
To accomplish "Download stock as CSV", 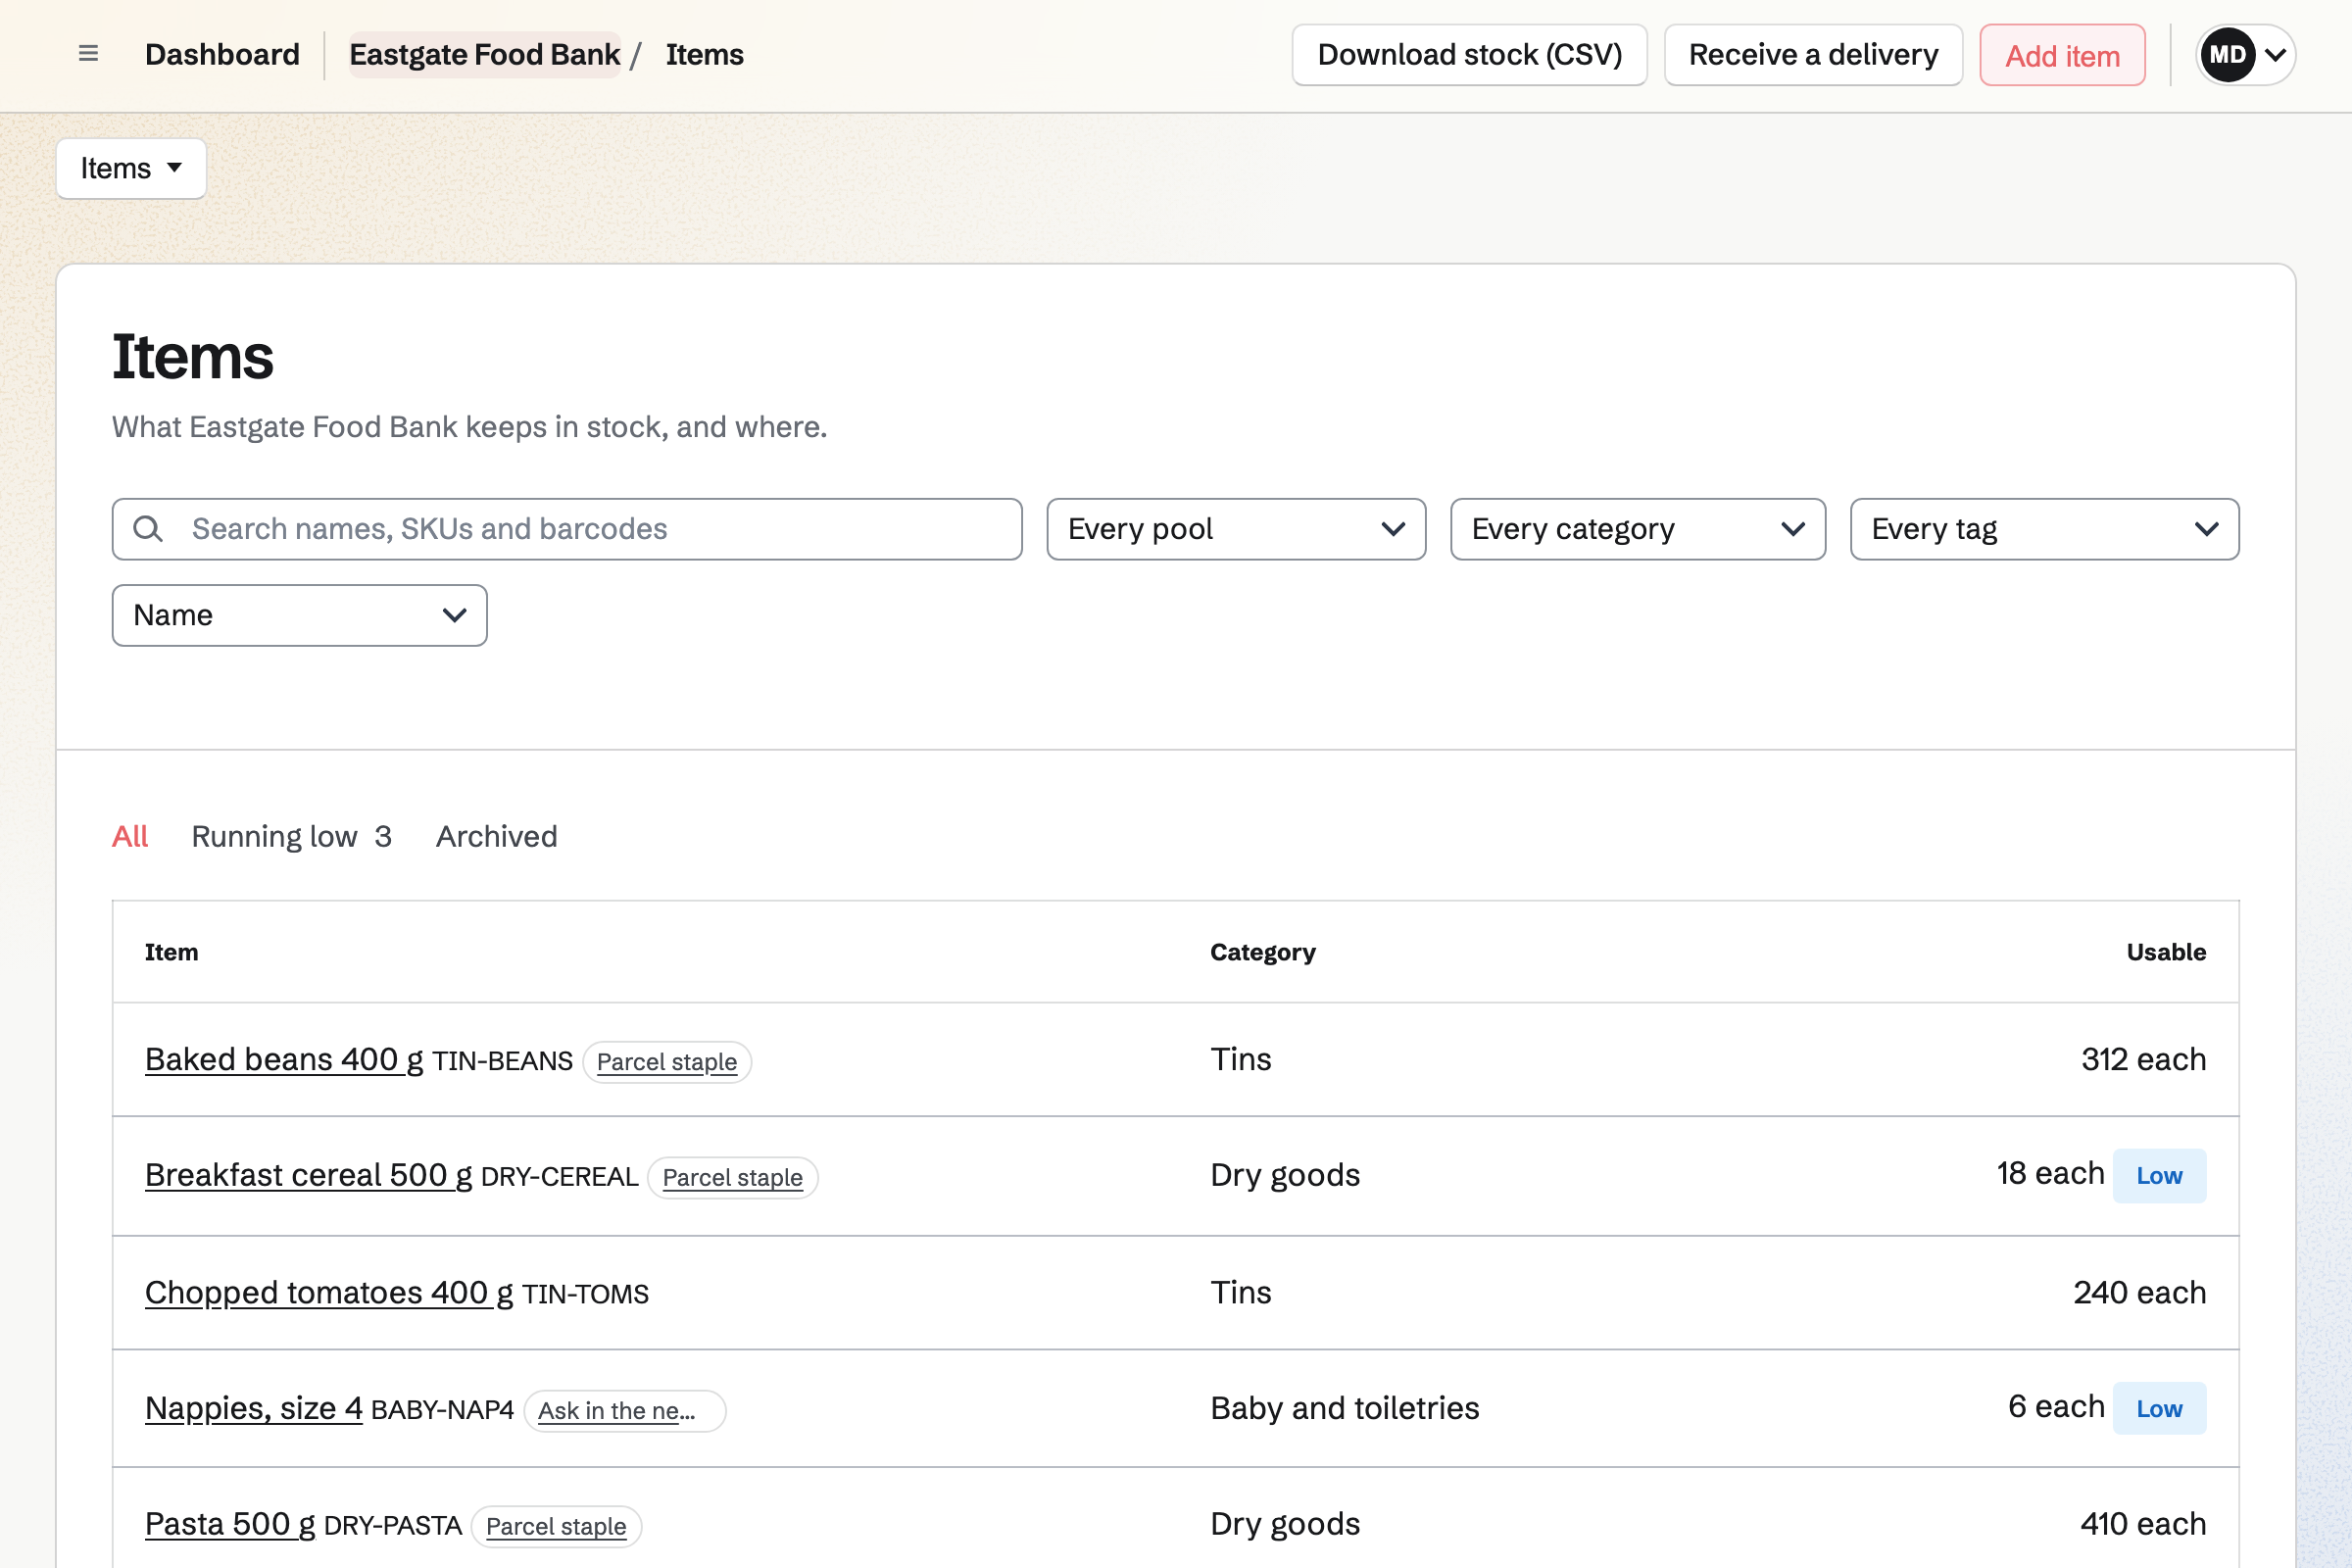I will click(x=1469, y=55).
